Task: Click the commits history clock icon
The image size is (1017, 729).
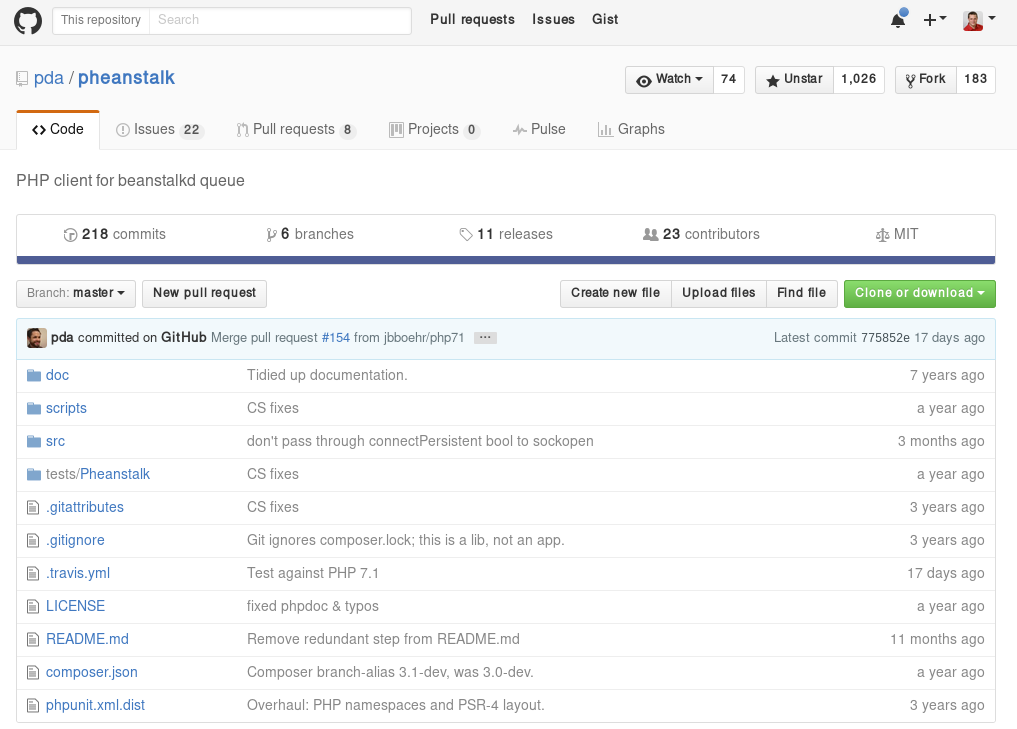Action: click(70, 235)
